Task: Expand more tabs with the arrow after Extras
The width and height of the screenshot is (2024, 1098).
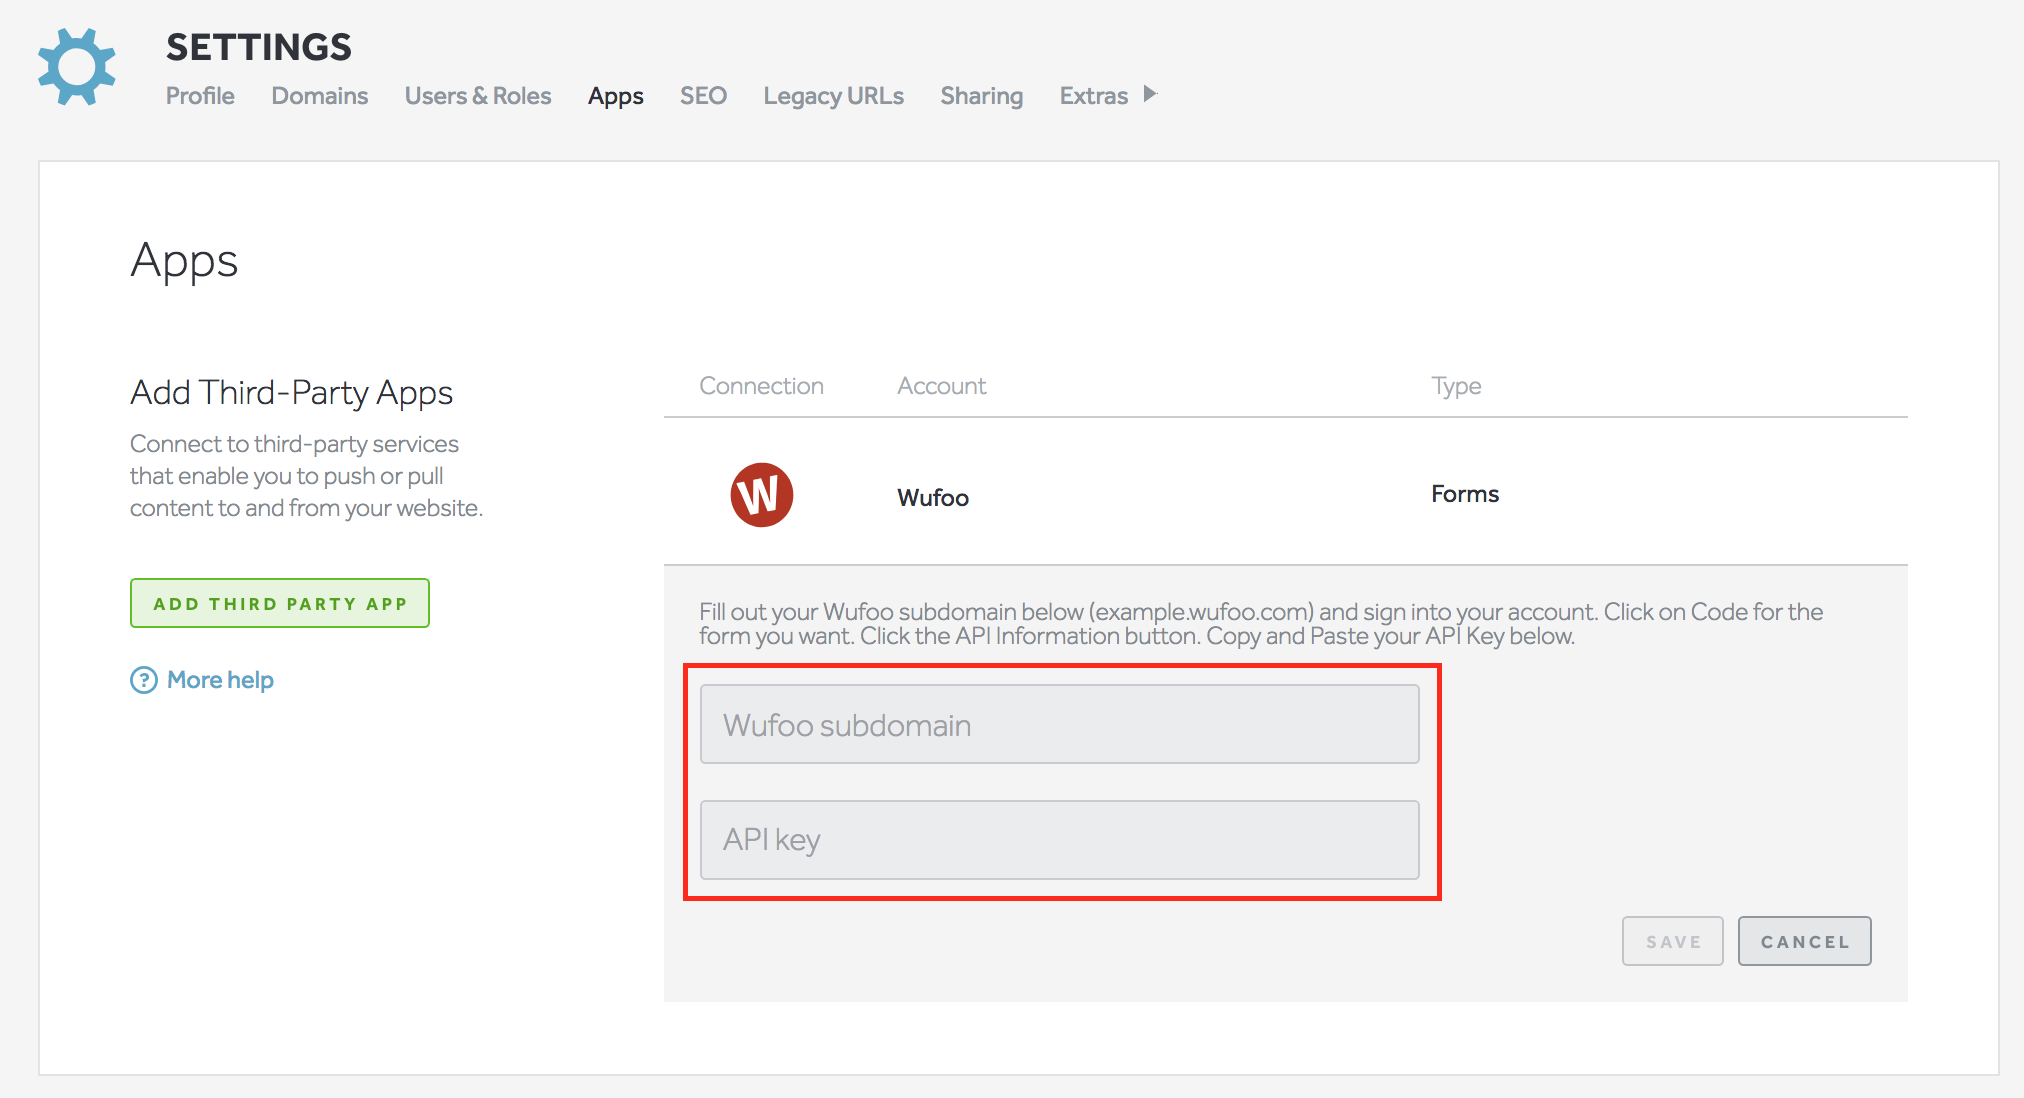Action: tap(1150, 94)
